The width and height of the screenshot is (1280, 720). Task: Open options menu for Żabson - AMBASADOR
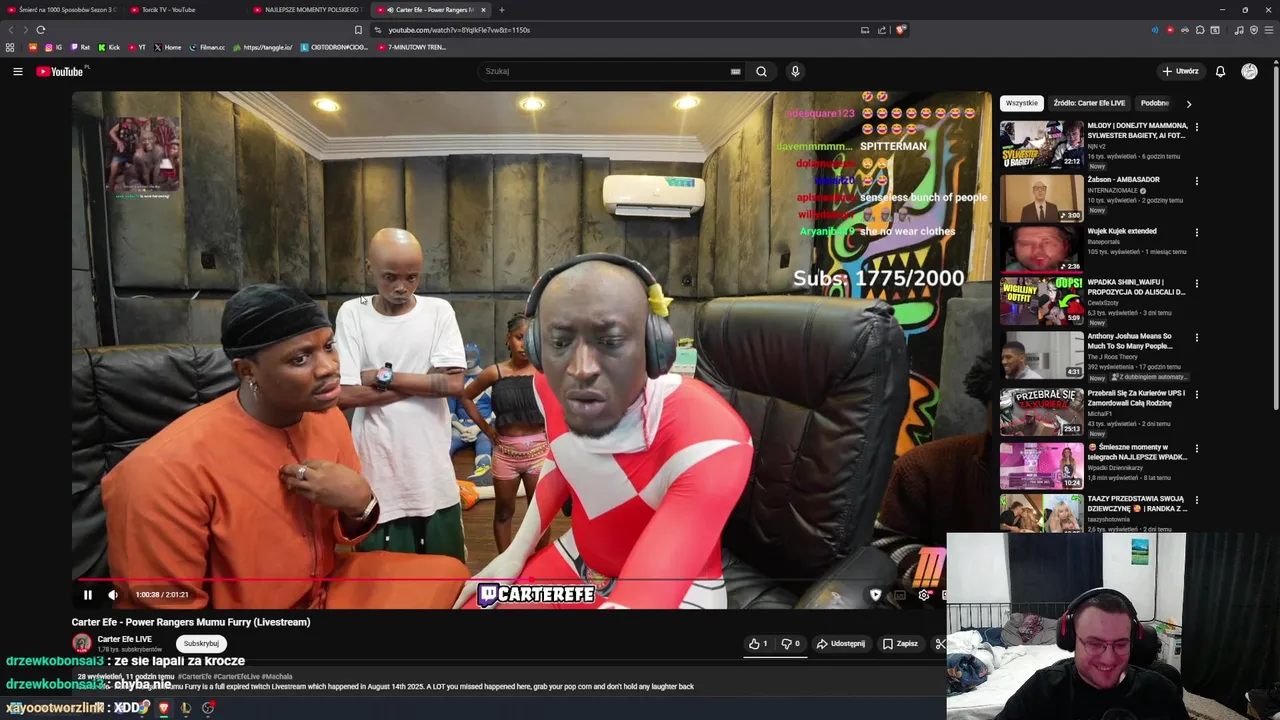(1196, 181)
